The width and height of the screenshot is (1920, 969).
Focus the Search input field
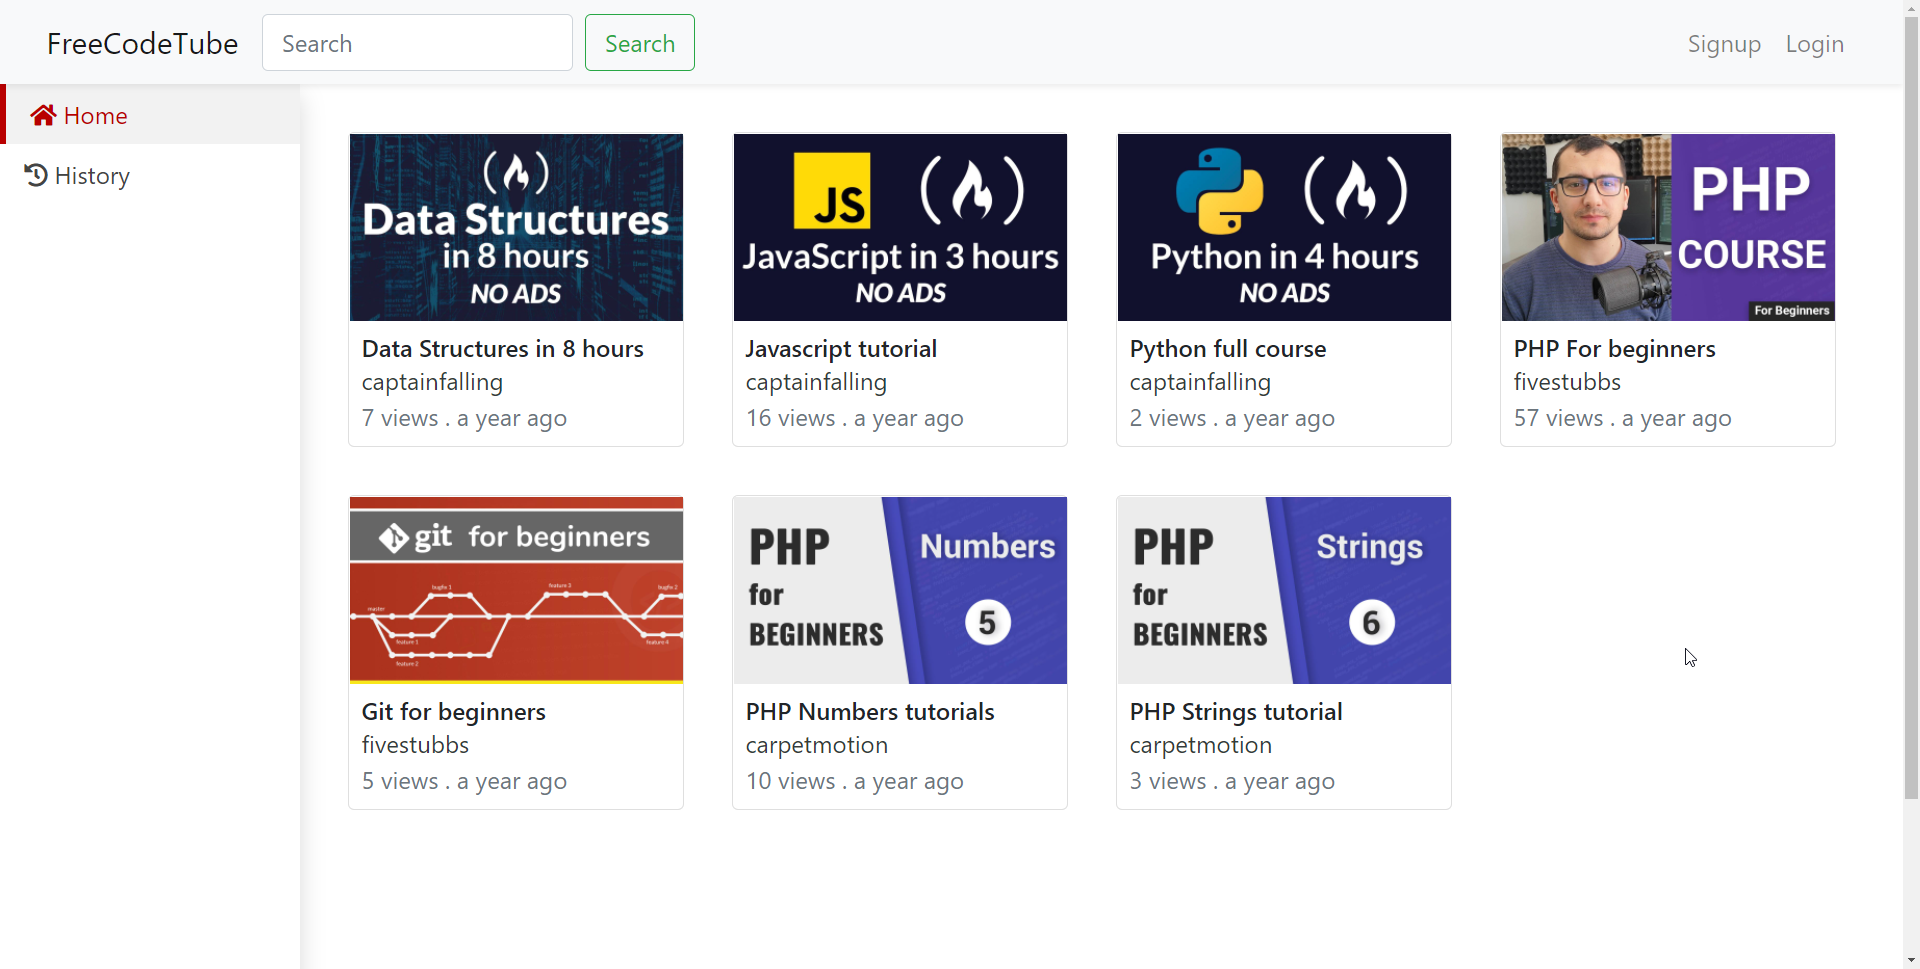[x=417, y=43]
